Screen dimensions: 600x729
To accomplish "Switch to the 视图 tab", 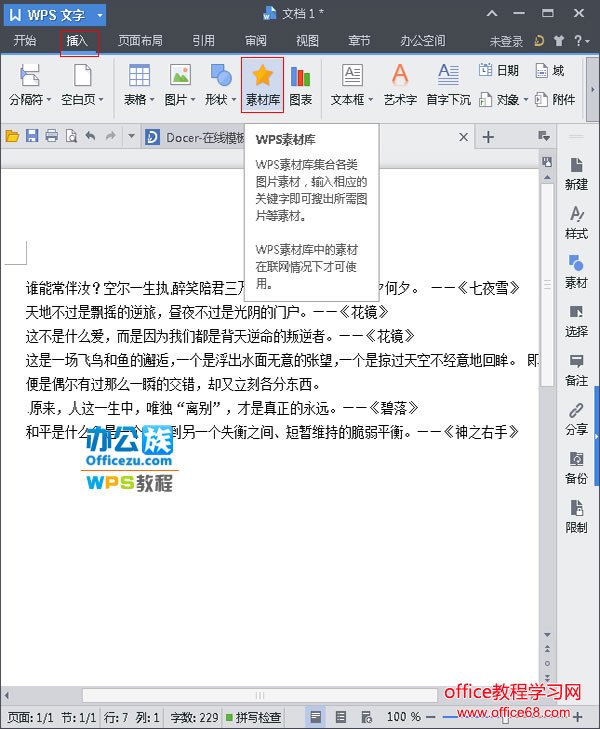I will [x=307, y=41].
